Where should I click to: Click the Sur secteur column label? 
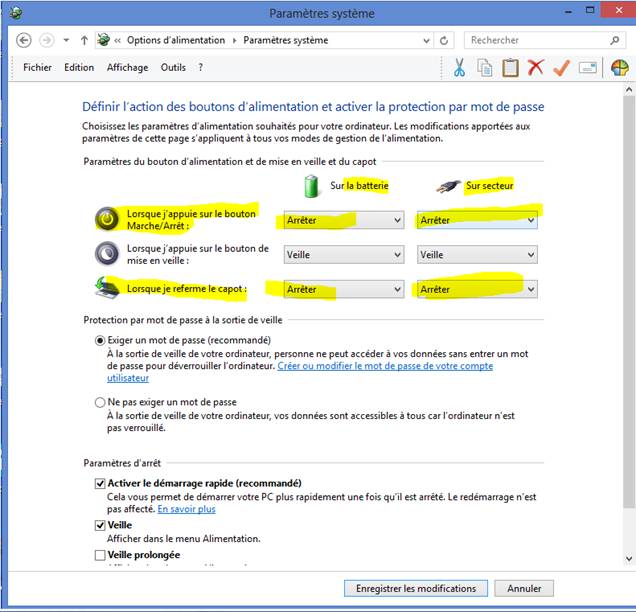[490, 186]
